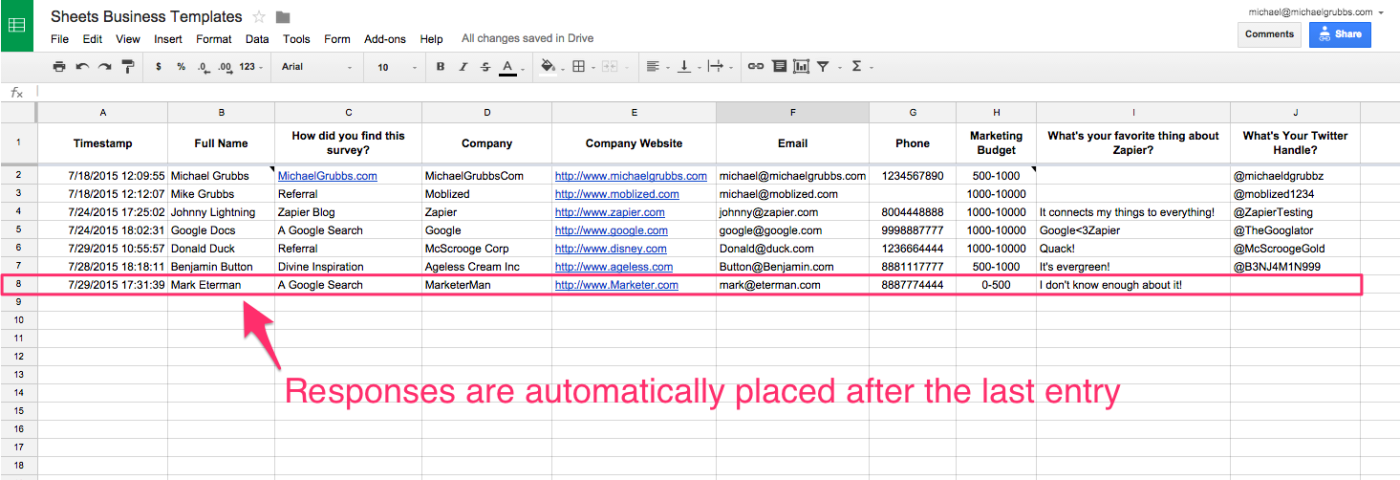Open the Add-ons menu
The height and width of the screenshot is (480, 1400).
[385, 39]
